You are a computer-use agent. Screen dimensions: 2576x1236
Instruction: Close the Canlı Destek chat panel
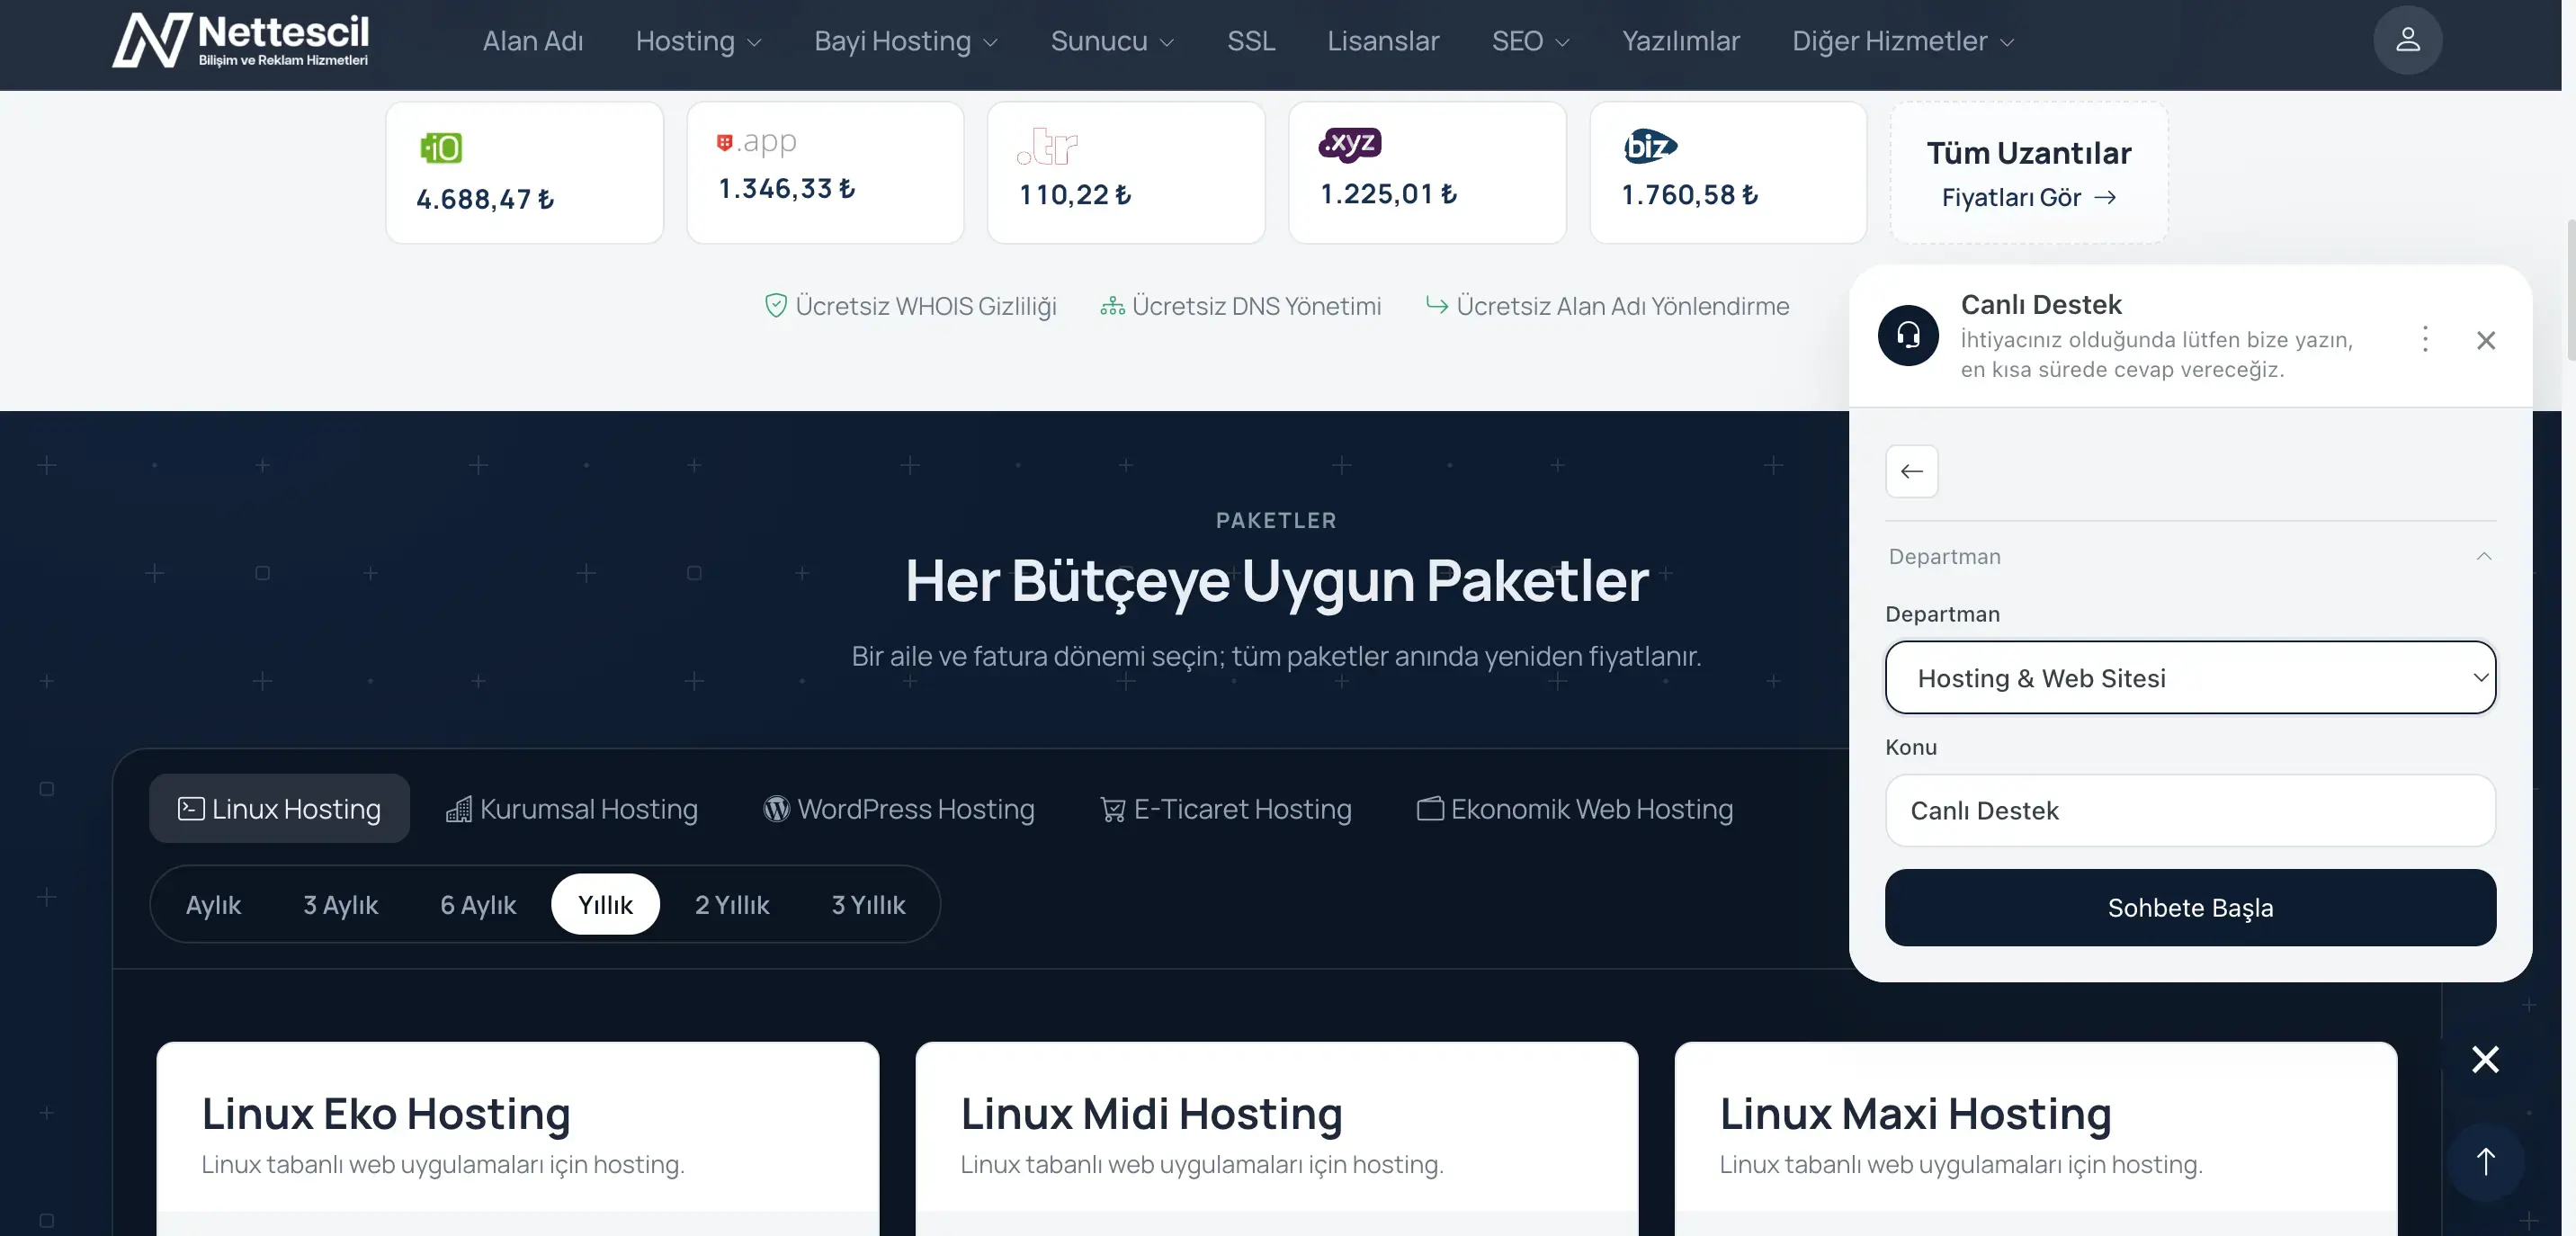point(2485,340)
